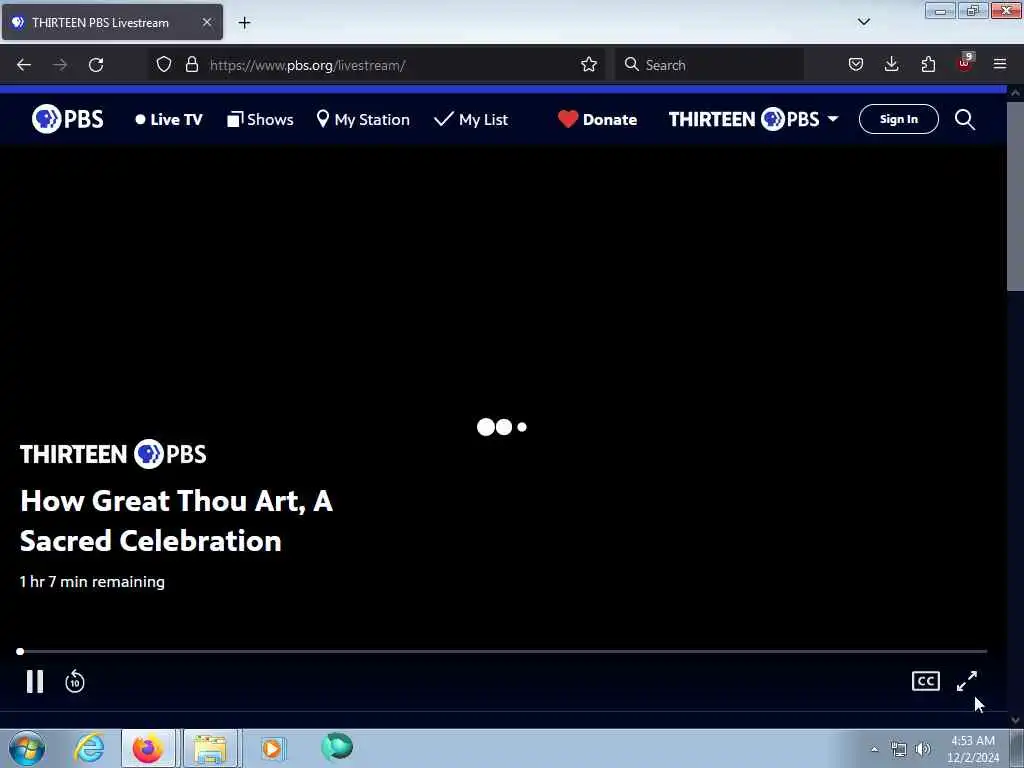Click the uBlock Origin extension icon

coord(965,63)
